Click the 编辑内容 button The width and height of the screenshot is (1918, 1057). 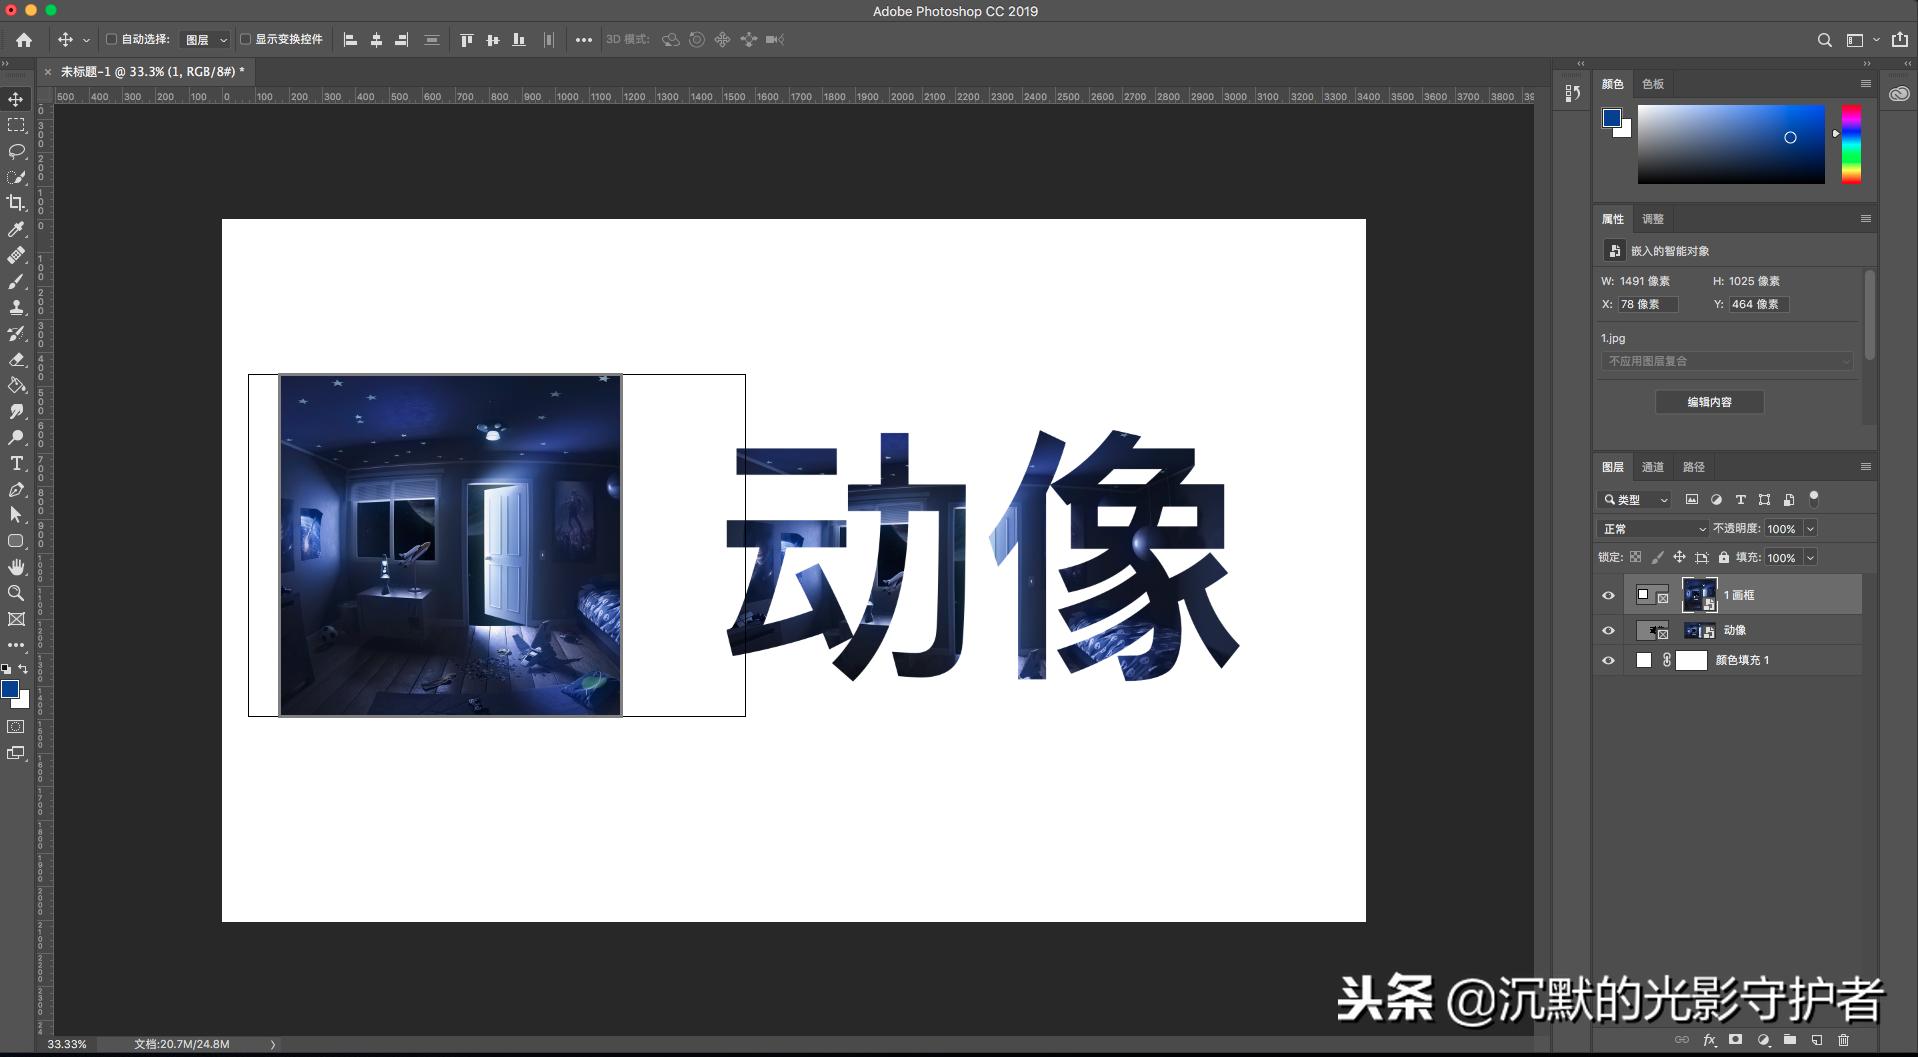1710,401
